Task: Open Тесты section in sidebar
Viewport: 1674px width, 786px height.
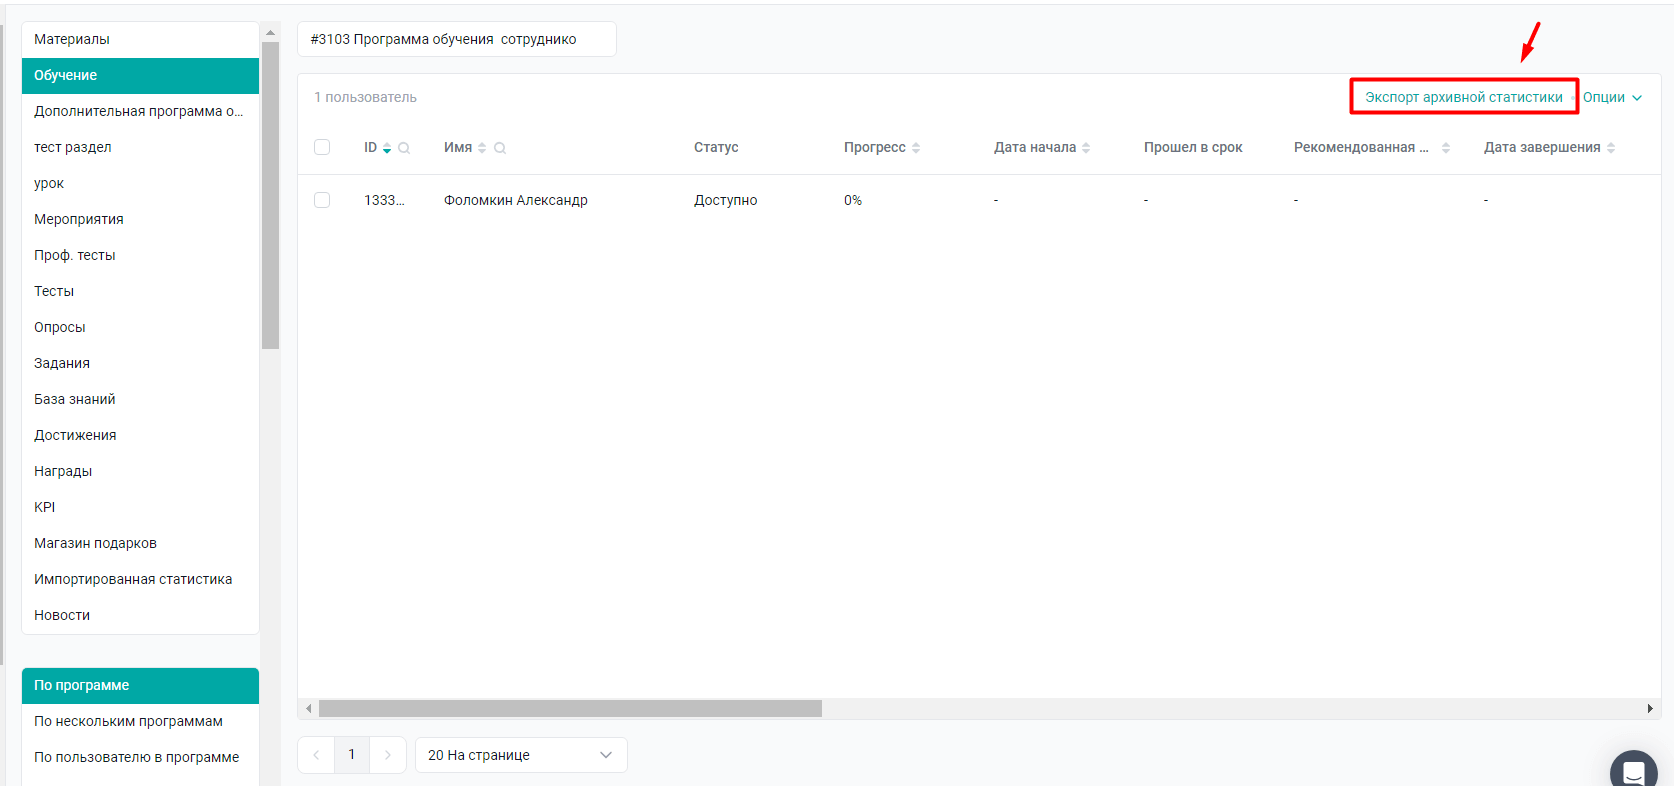Action: [54, 291]
